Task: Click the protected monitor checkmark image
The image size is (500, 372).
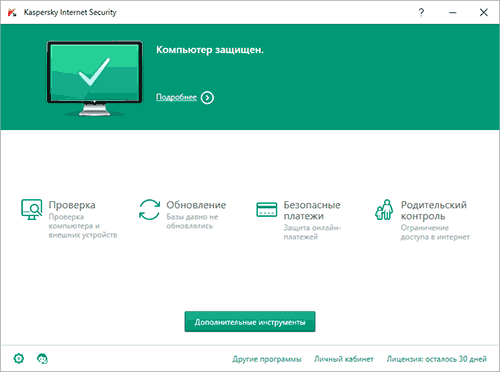Action: (x=95, y=79)
